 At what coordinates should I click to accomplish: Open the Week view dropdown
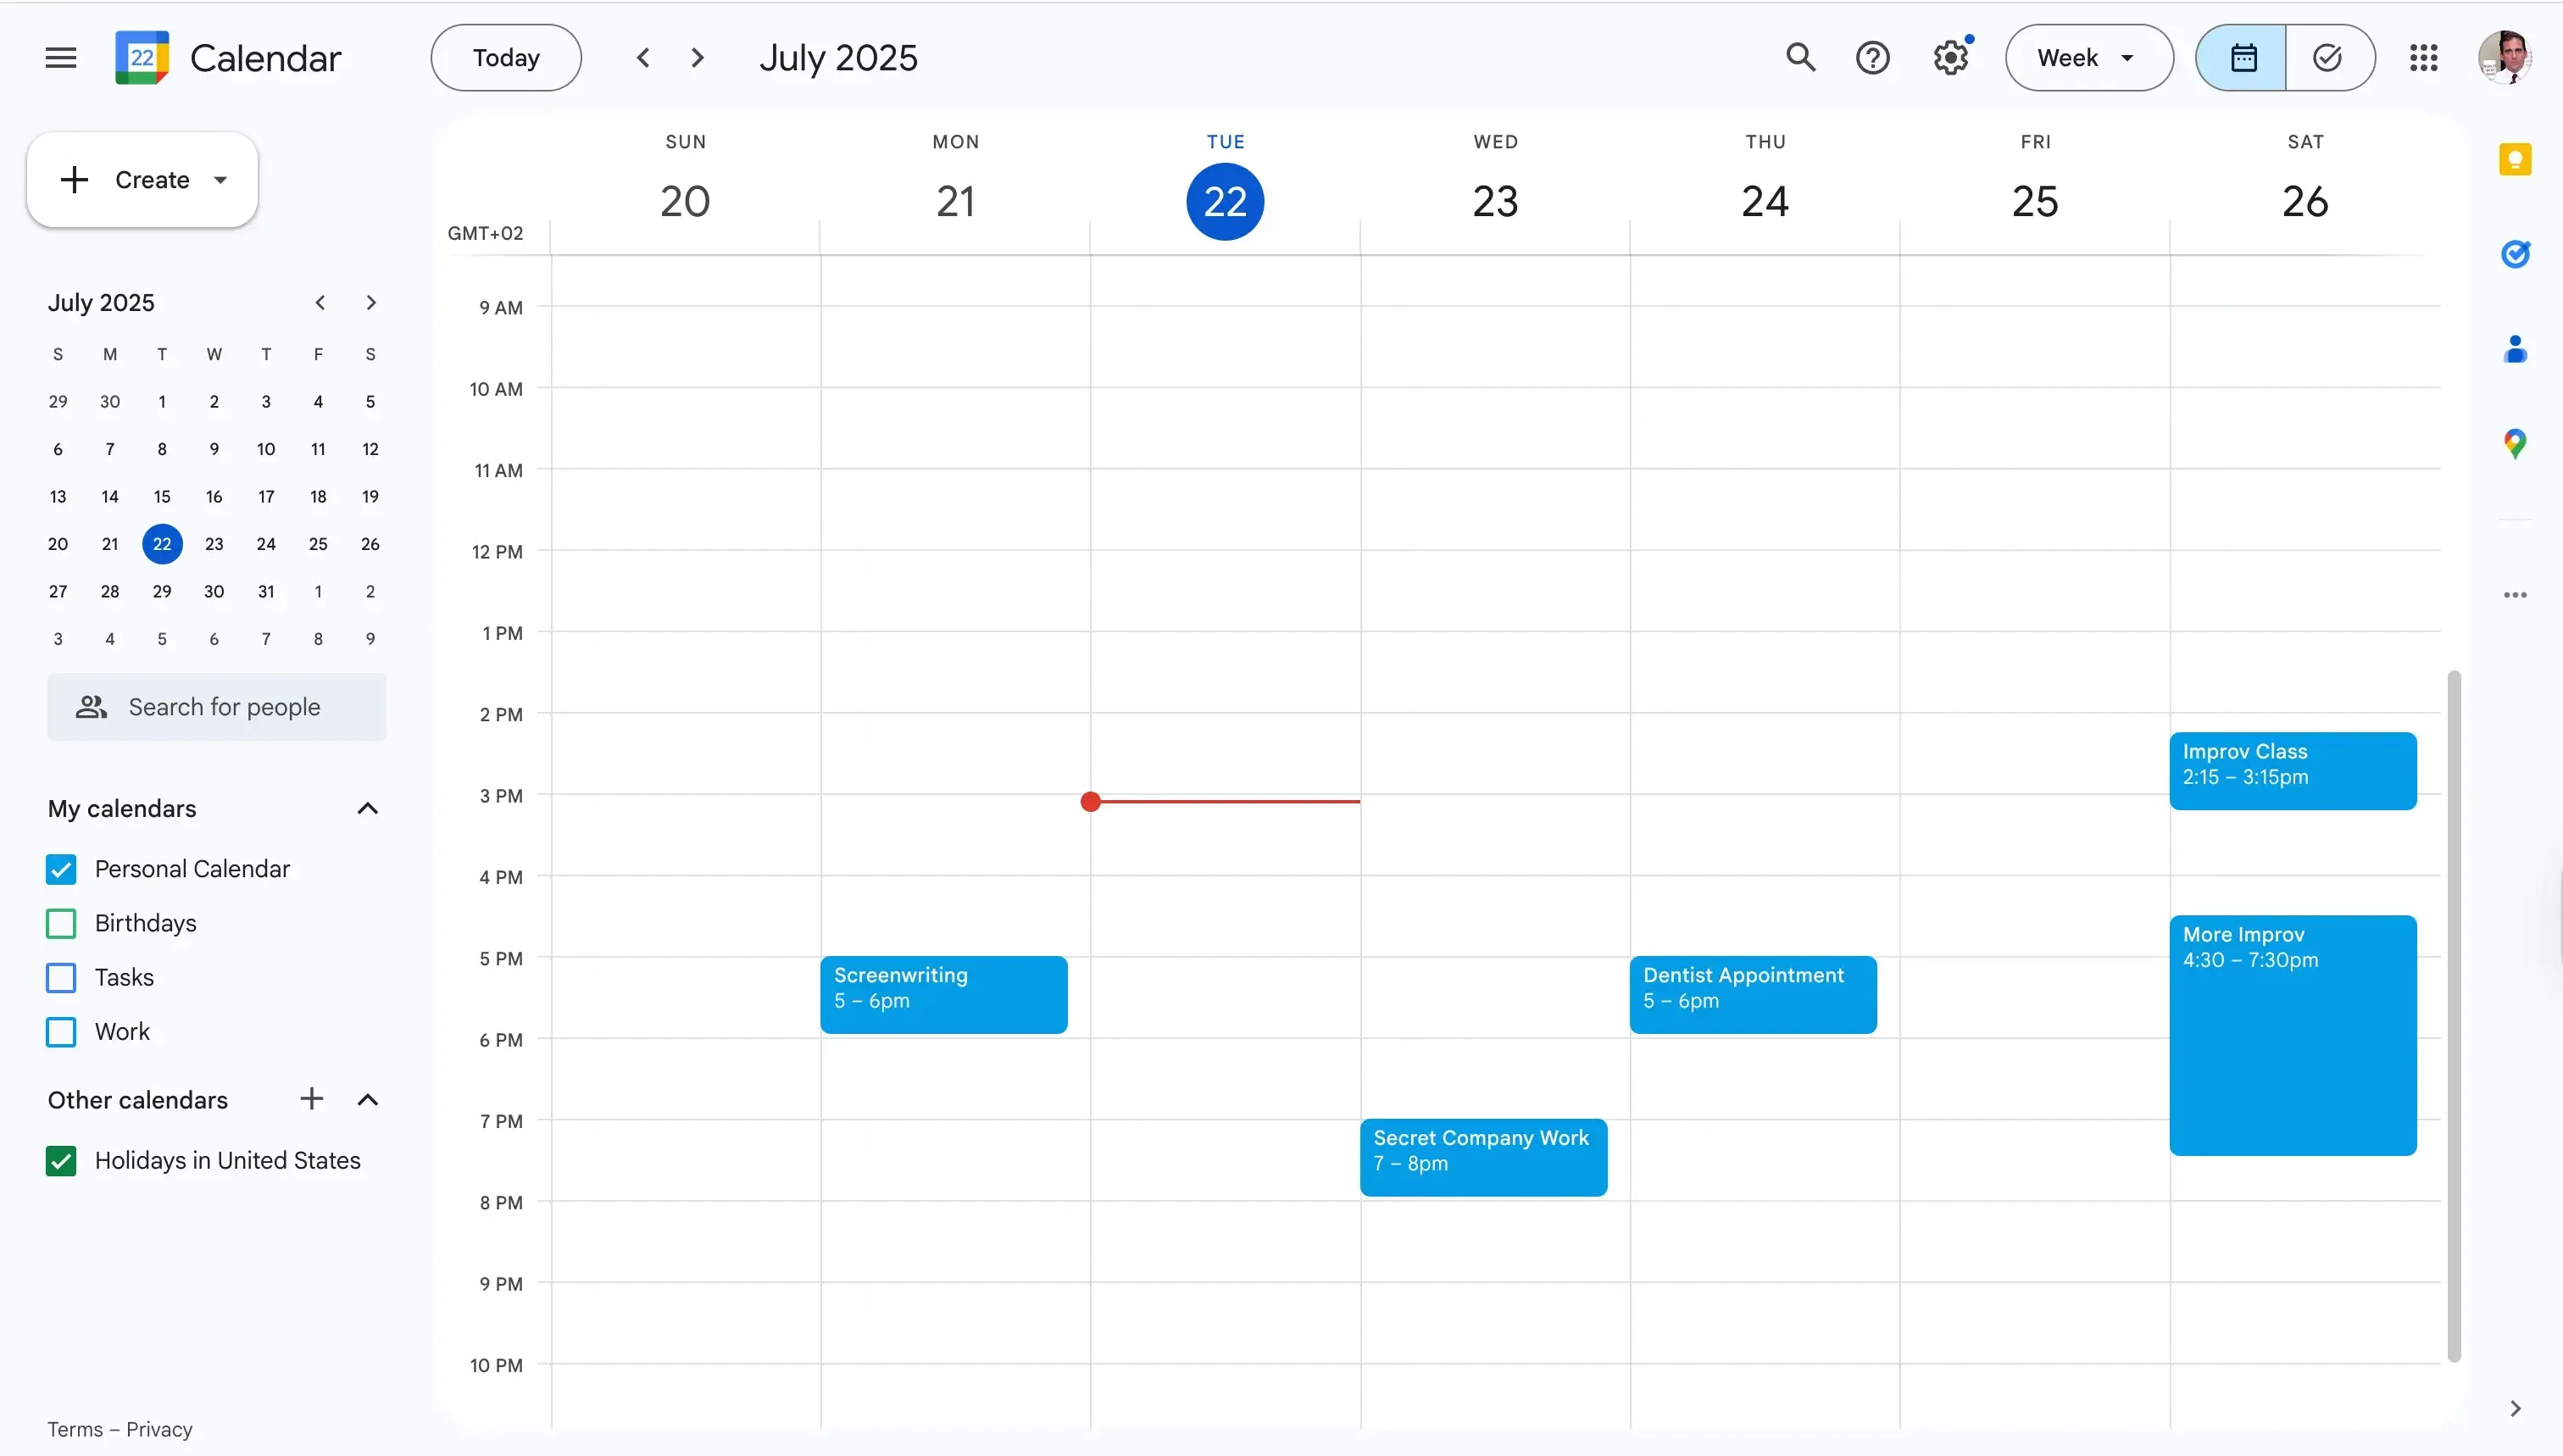tap(2088, 57)
